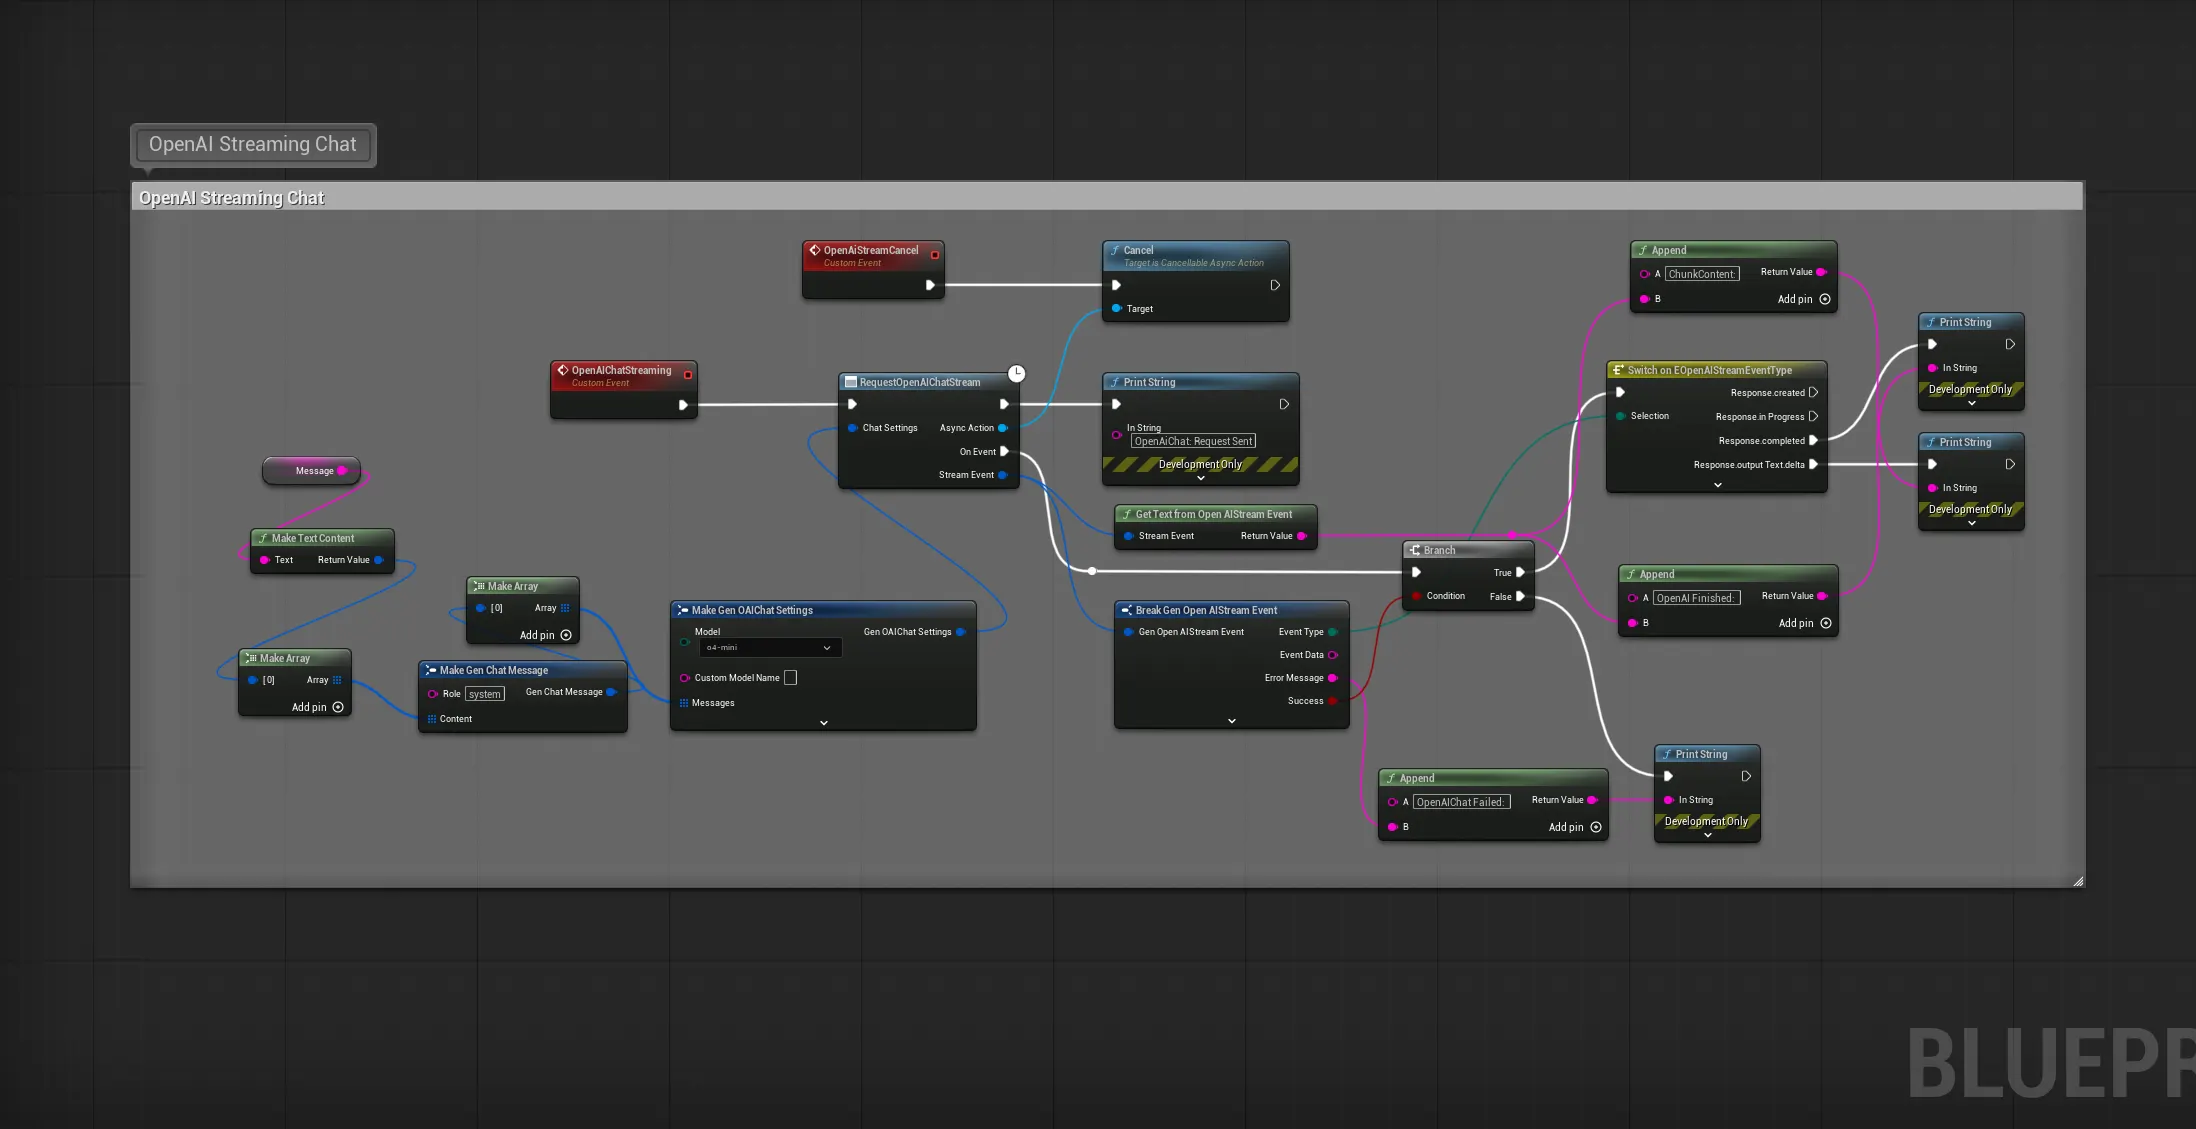Click the Response.created exec pin
This screenshot has height=1129, width=2196.
[x=1813, y=393]
